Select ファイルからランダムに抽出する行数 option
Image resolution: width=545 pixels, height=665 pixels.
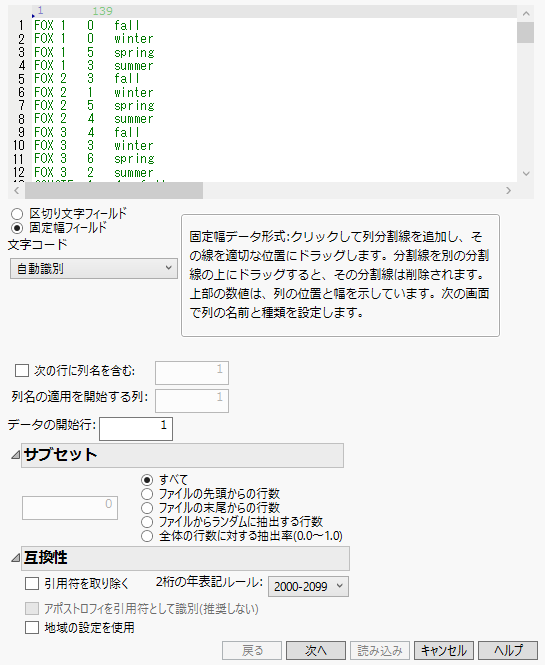click(x=147, y=522)
